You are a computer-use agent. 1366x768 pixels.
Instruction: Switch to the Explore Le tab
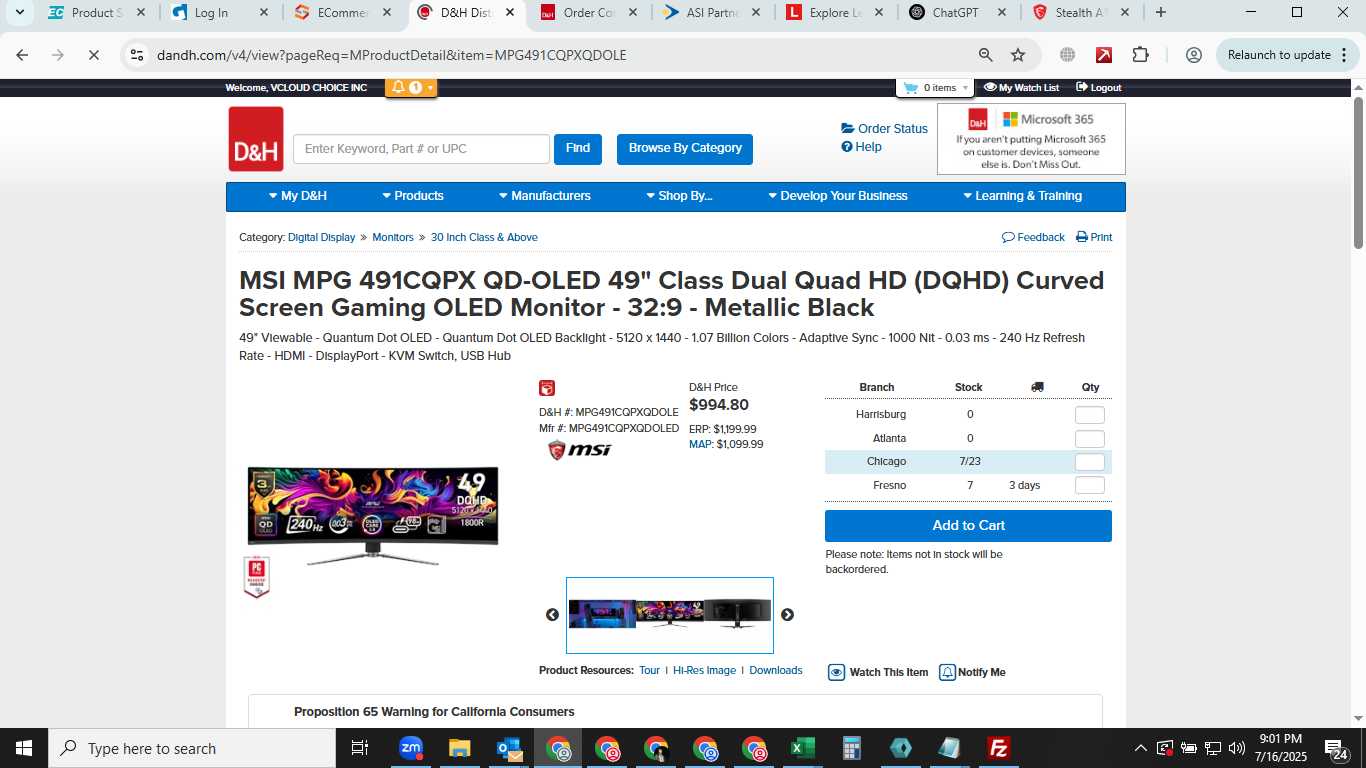tap(835, 13)
